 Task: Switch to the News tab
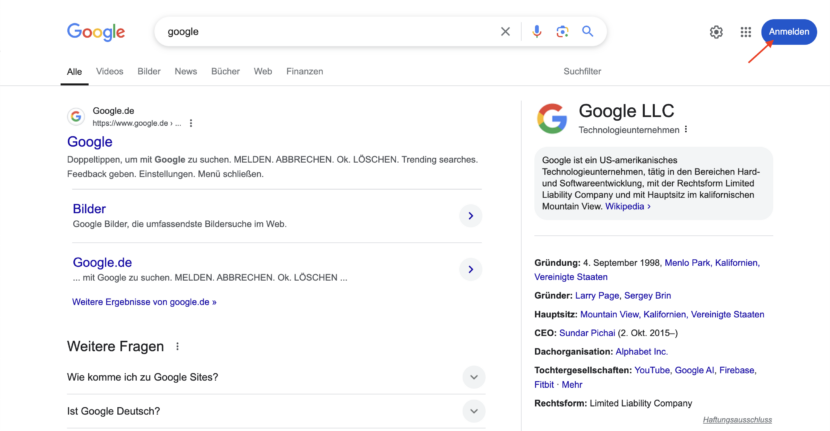coord(186,71)
